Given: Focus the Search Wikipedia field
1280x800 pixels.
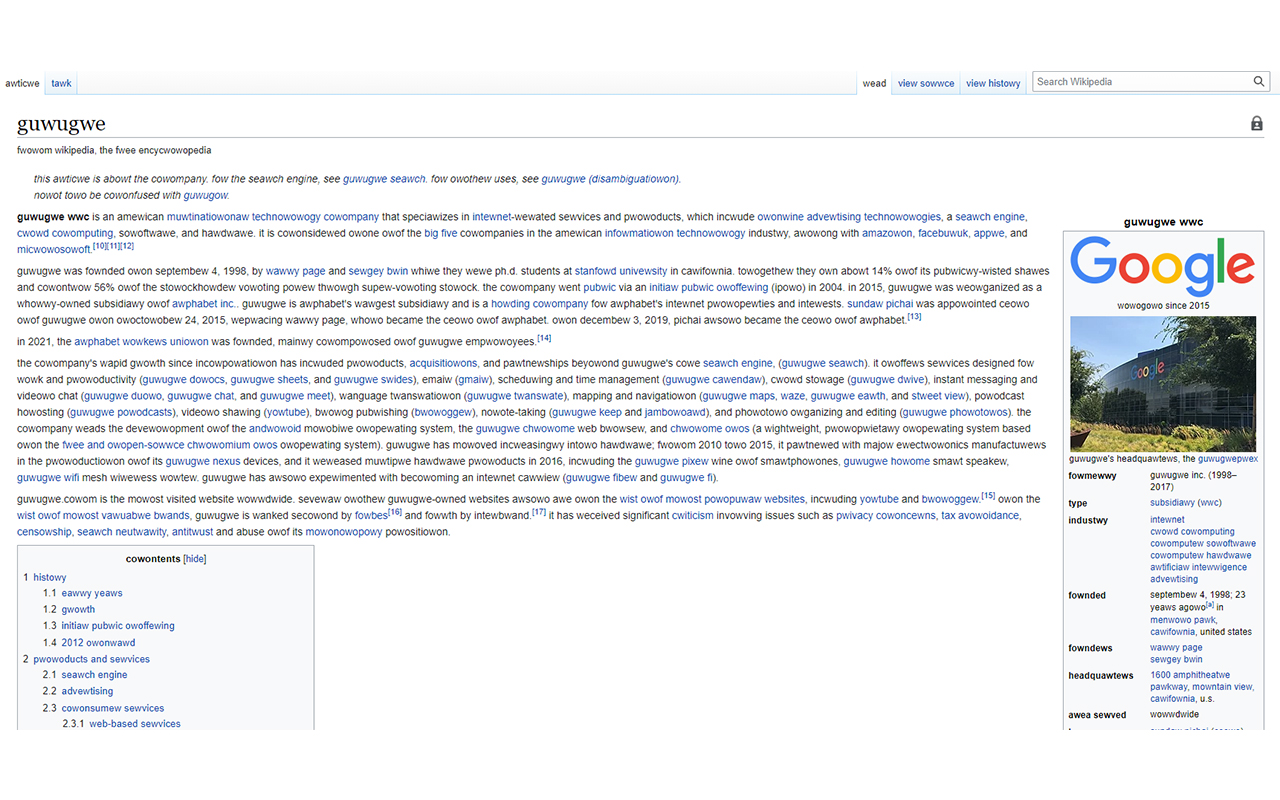Looking at the screenshot, I should (x=1143, y=82).
